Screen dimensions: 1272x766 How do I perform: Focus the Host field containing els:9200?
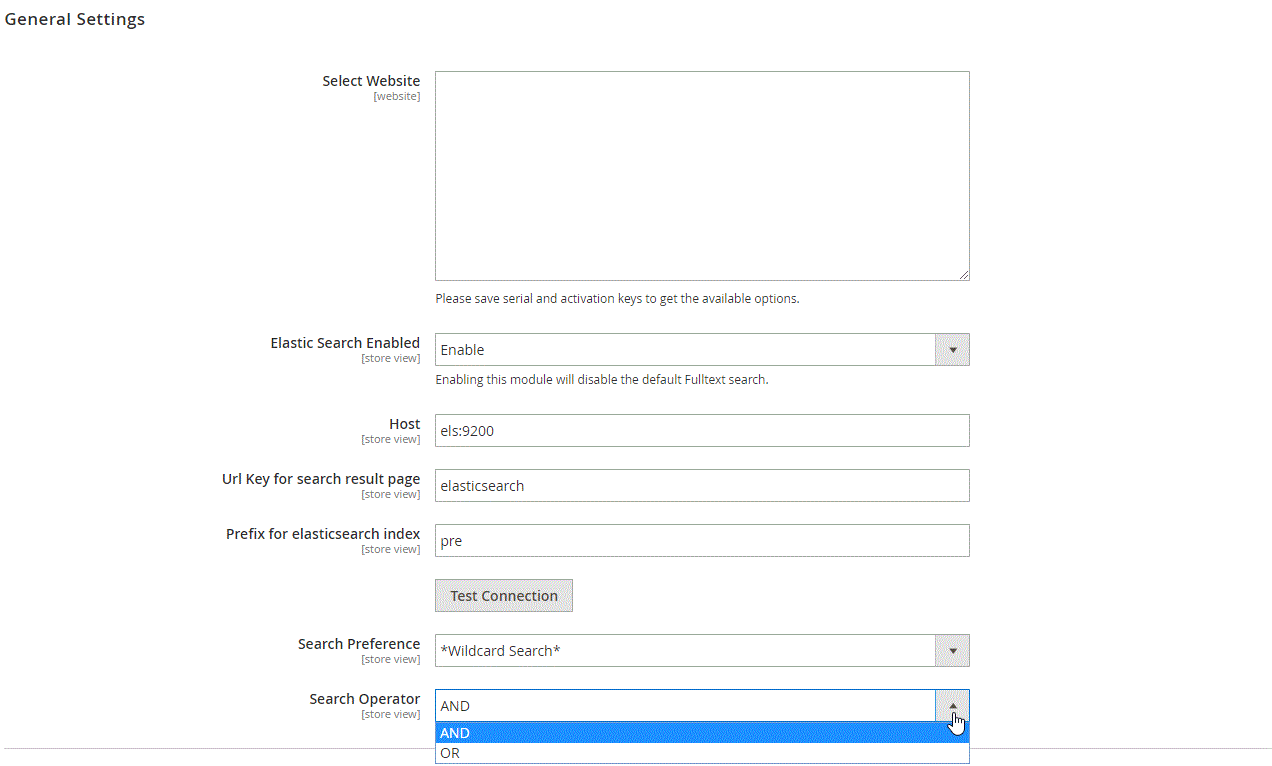(x=701, y=431)
